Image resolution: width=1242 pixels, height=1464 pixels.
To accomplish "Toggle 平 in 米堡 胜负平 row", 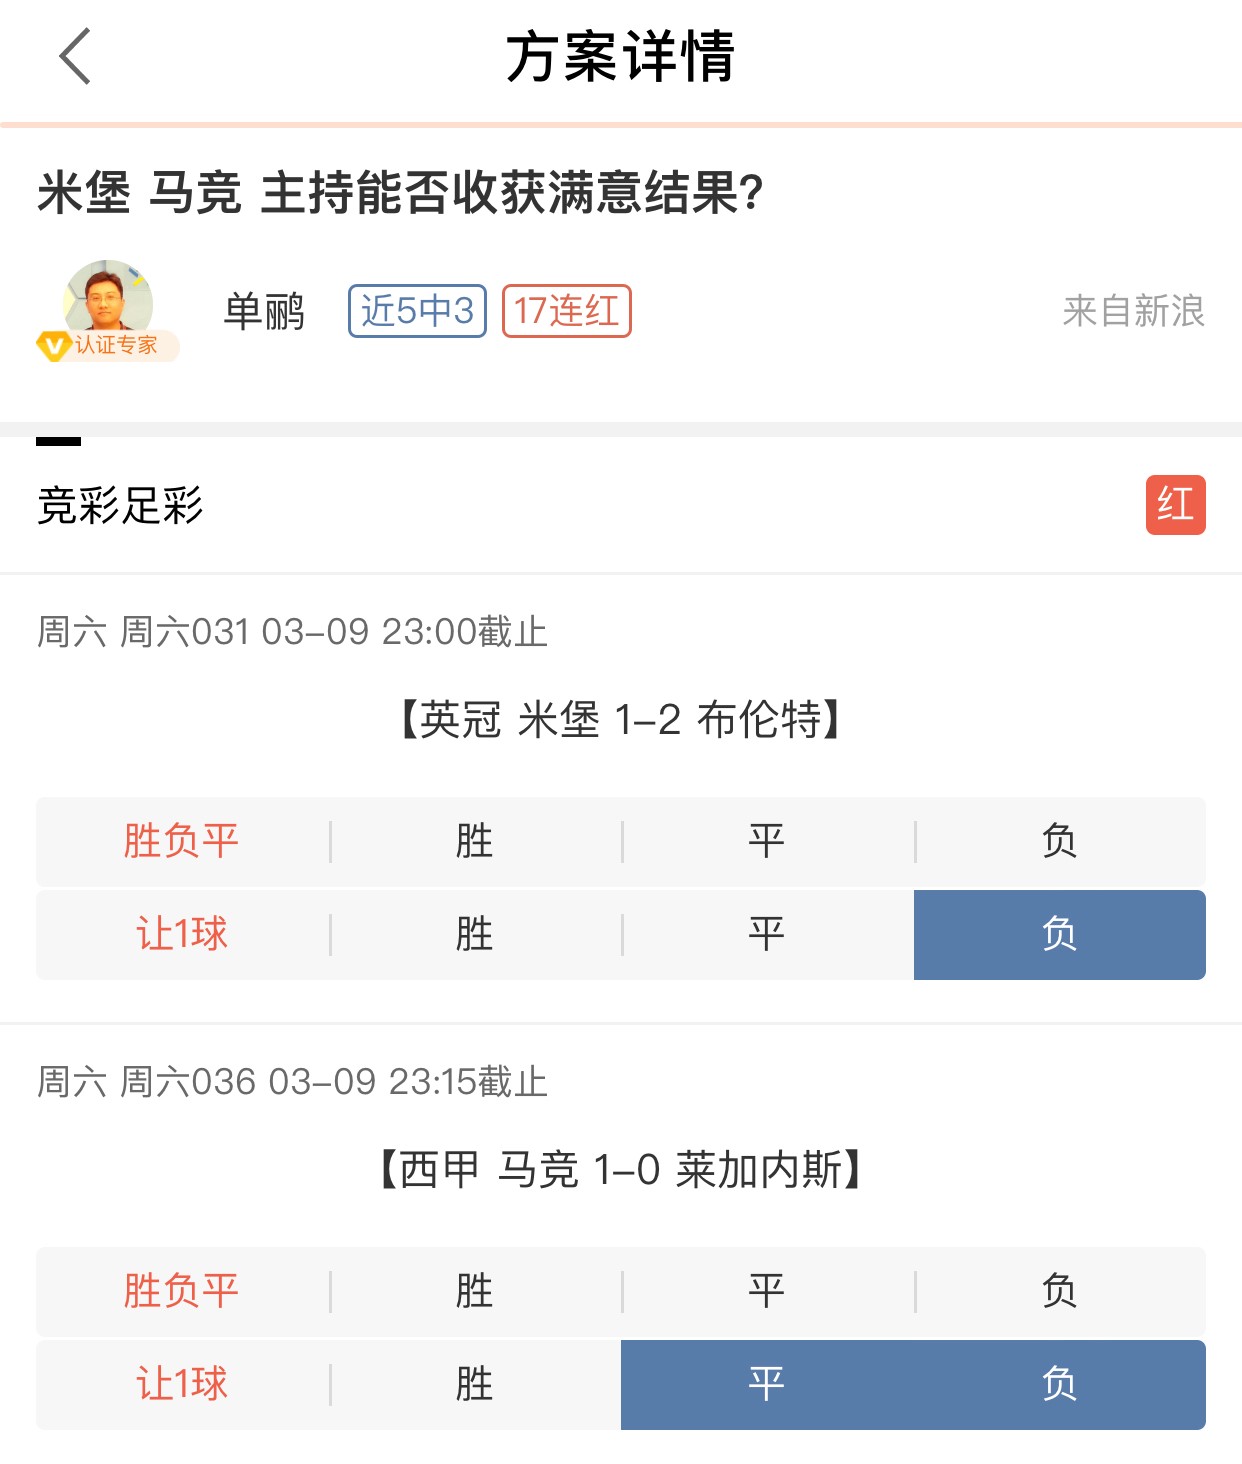I will [x=767, y=841].
